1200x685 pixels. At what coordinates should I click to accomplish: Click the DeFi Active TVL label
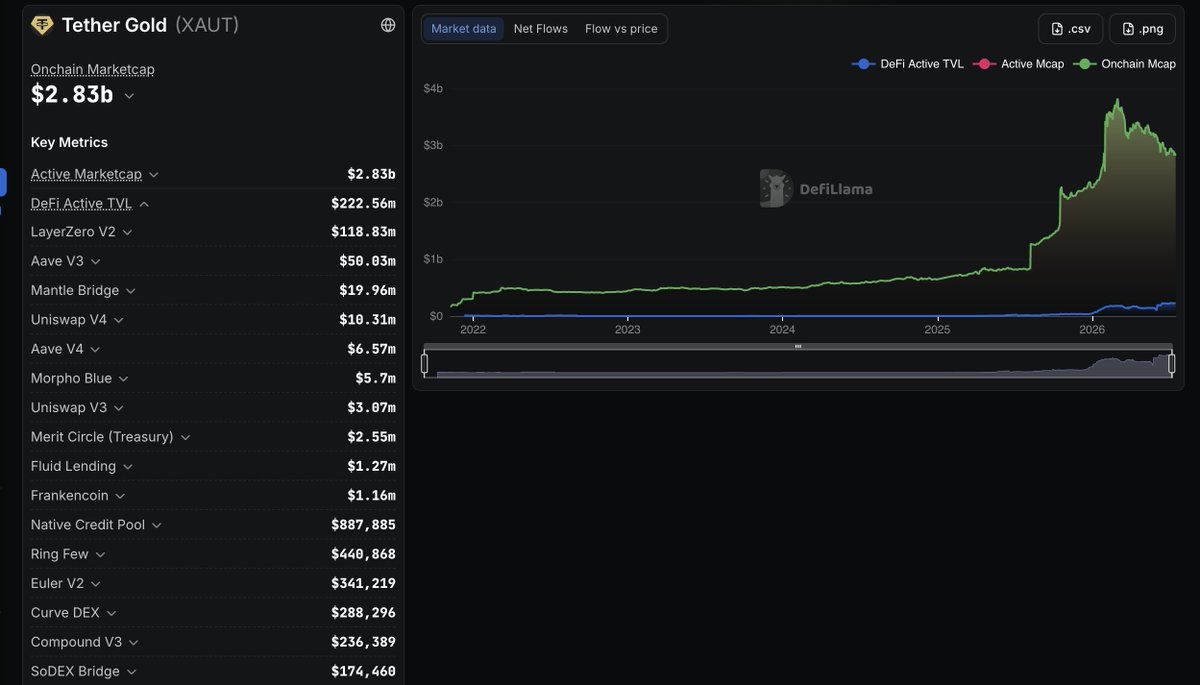(x=82, y=203)
